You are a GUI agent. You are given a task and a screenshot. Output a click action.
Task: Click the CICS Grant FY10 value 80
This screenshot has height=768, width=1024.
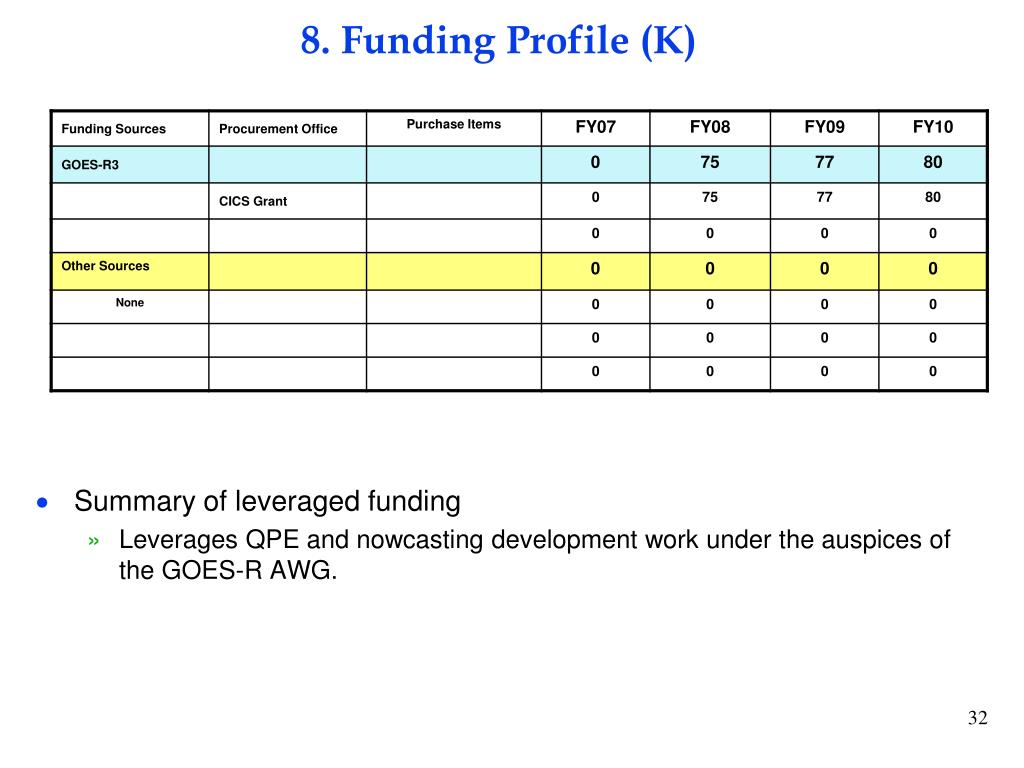[933, 197]
